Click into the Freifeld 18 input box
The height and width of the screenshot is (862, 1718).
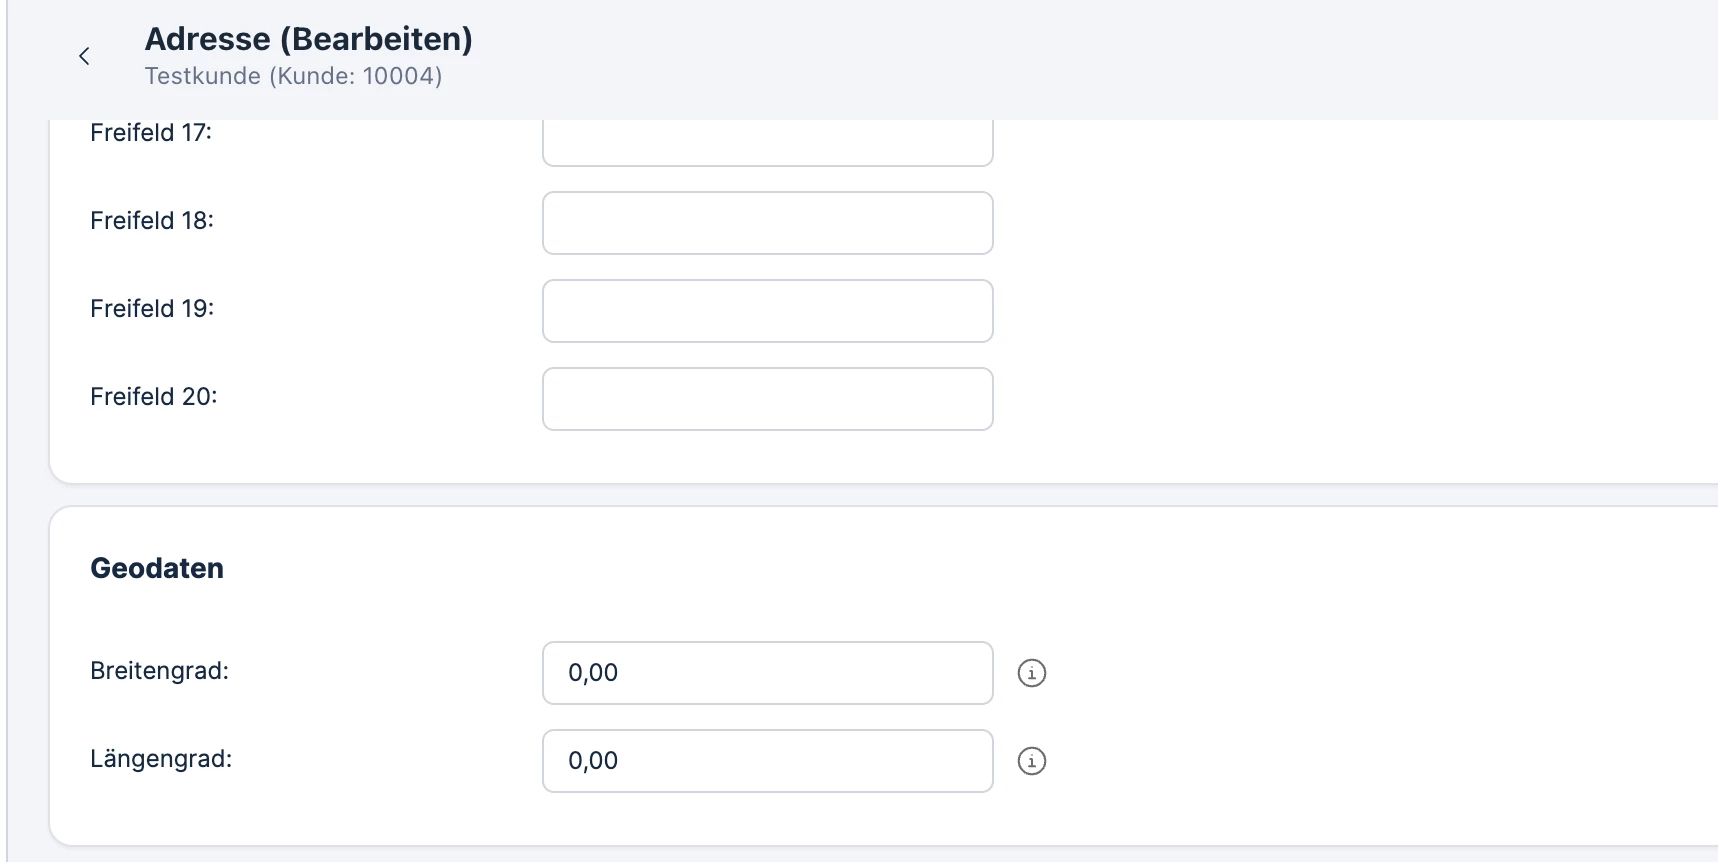[767, 223]
